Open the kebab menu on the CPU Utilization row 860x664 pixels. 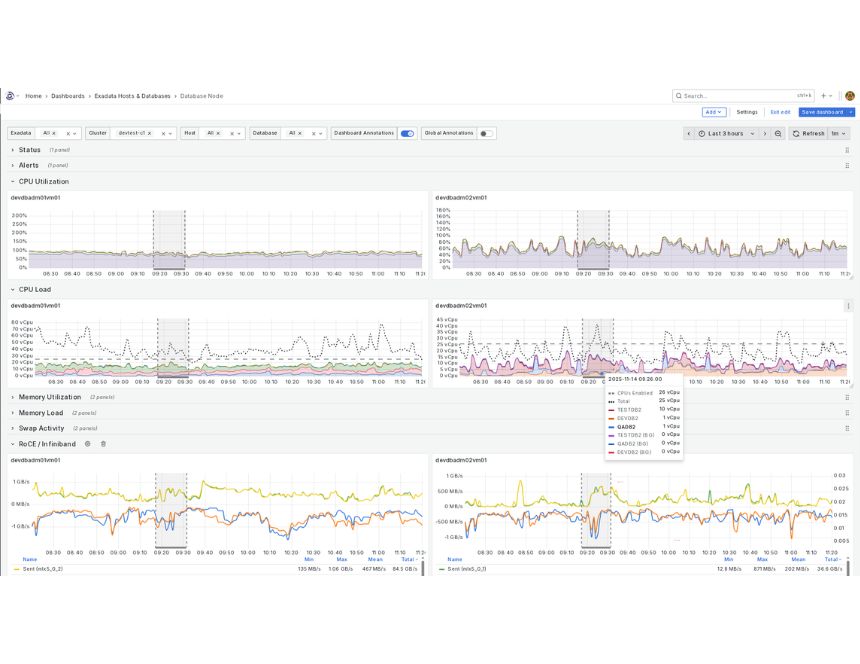click(845, 181)
